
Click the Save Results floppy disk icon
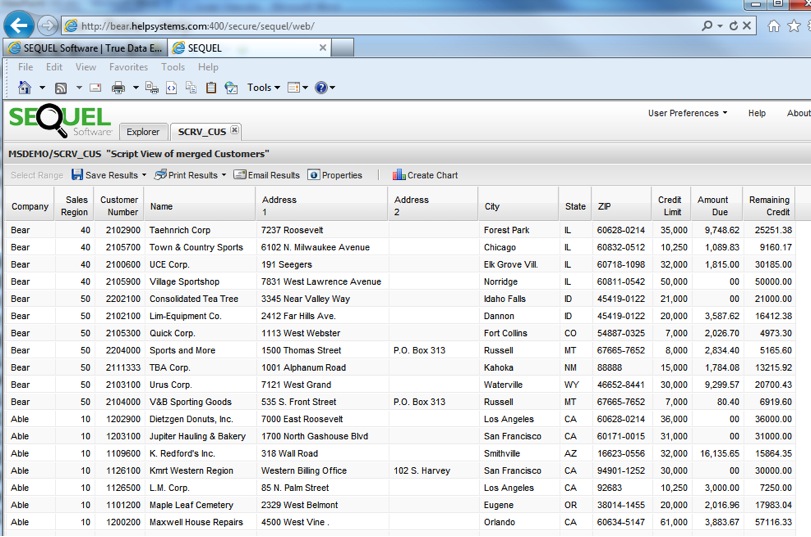77,174
